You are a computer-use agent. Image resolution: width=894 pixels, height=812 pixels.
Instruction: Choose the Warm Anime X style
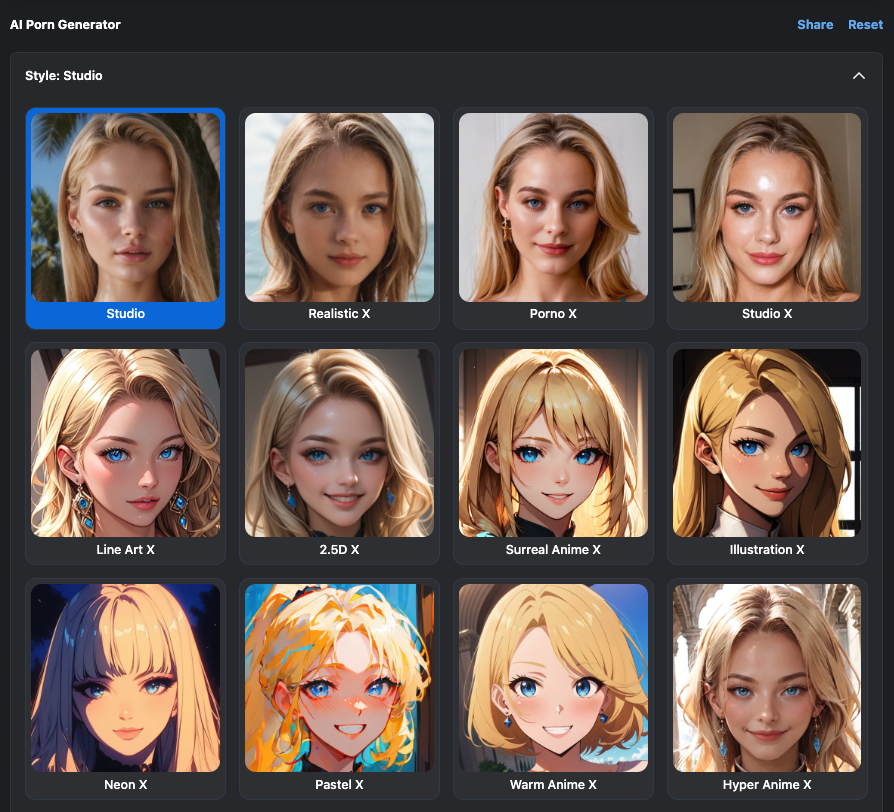(x=553, y=689)
